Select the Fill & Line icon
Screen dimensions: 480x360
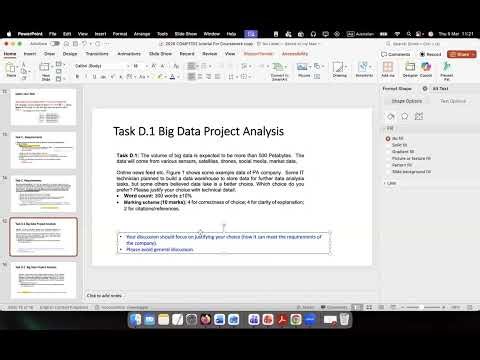391,116
